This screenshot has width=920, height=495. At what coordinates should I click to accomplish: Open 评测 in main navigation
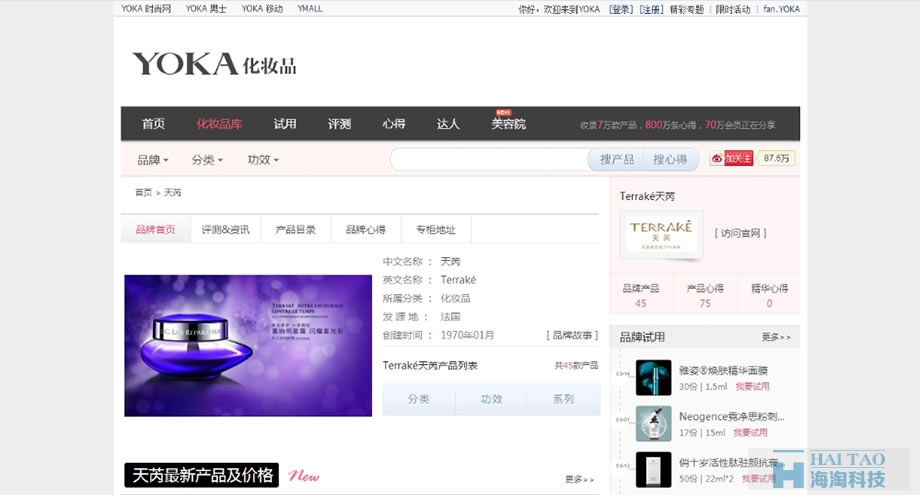[x=339, y=124]
